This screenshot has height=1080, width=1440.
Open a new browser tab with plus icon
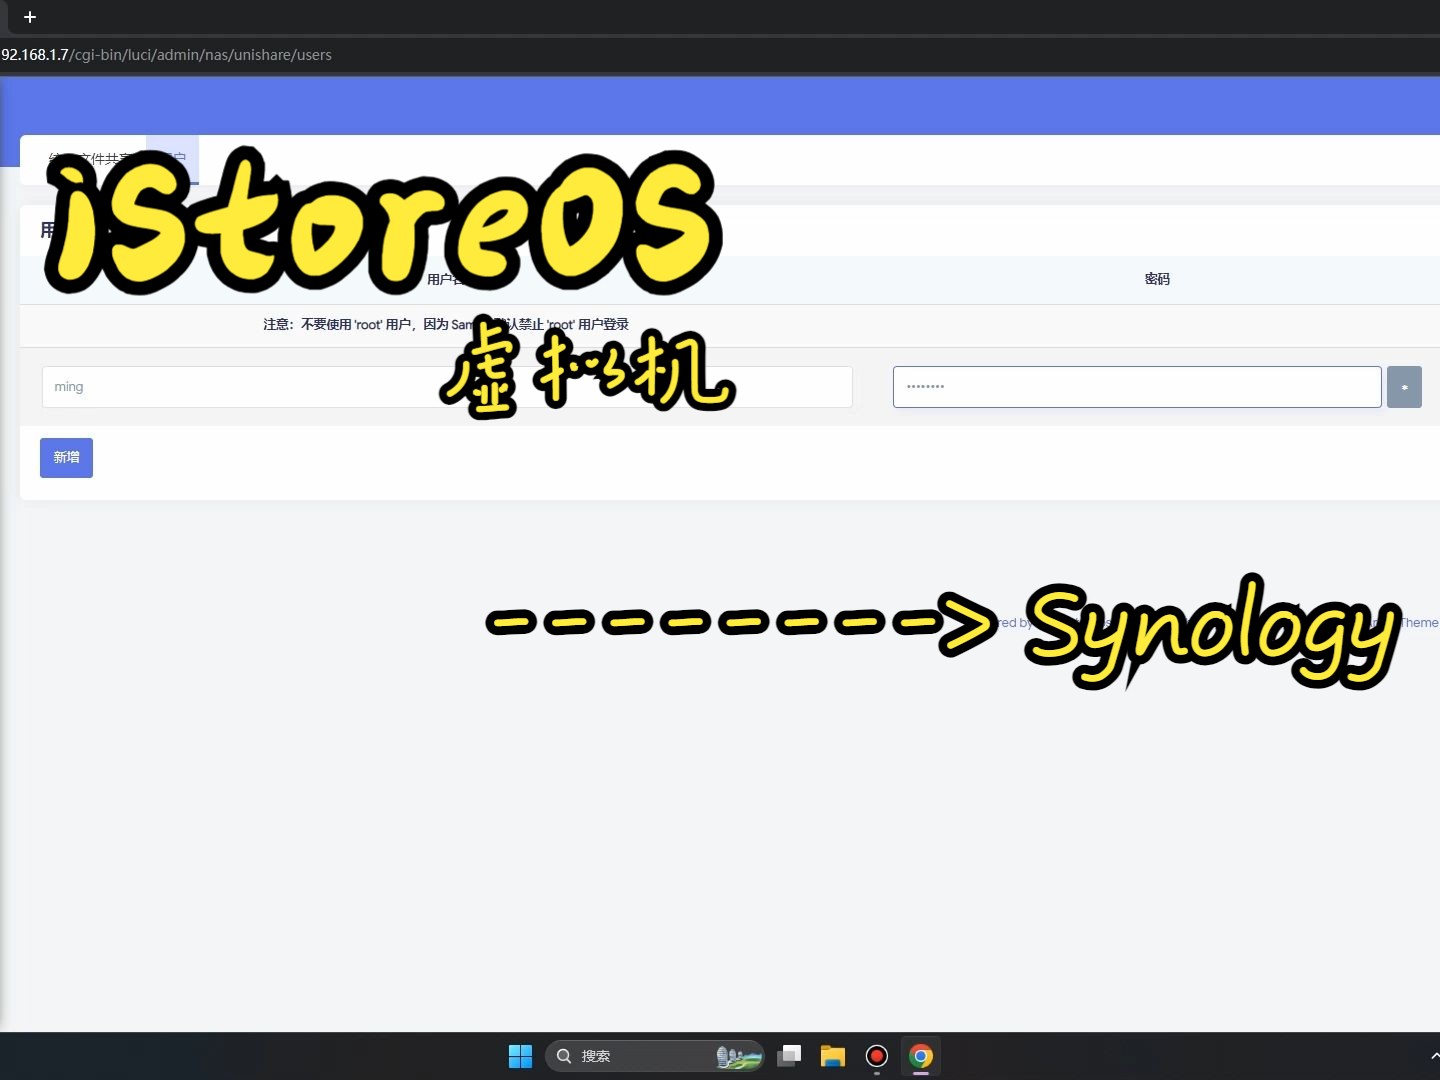pos(30,17)
